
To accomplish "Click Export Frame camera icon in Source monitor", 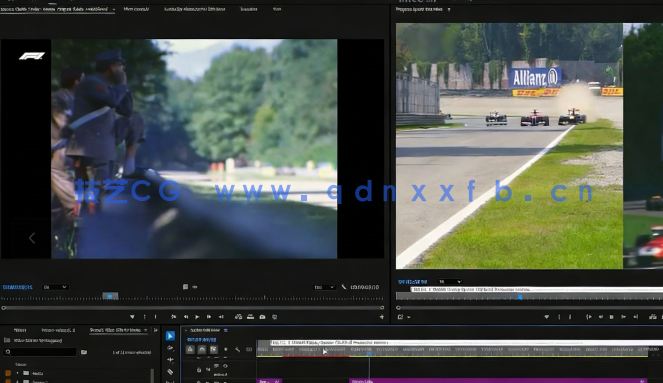I will tap(262, 317).
